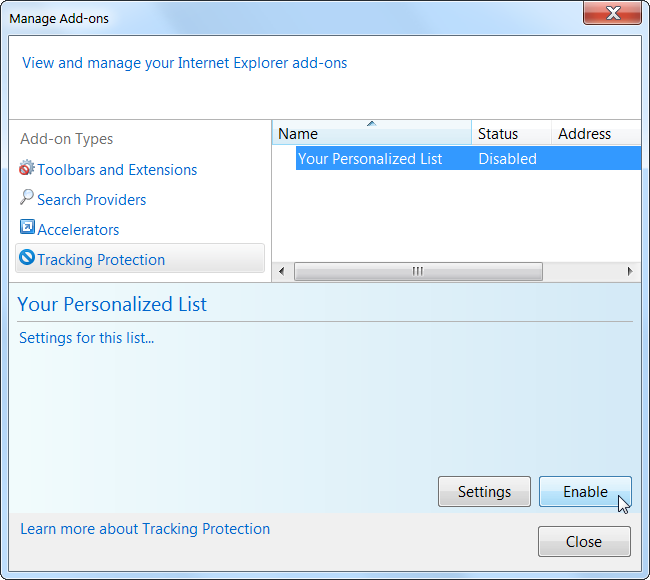650x580 pixels.
Task: Click the horizontal scrollbar thumb
Action: (418, 272)
